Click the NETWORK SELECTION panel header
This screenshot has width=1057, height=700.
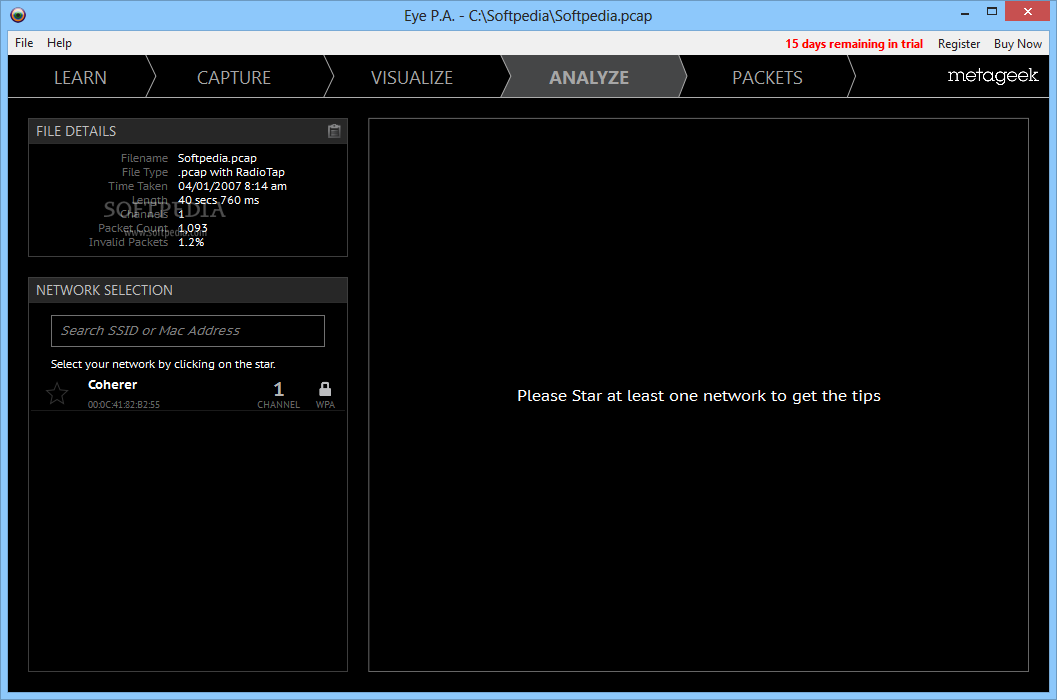(188, 290)
